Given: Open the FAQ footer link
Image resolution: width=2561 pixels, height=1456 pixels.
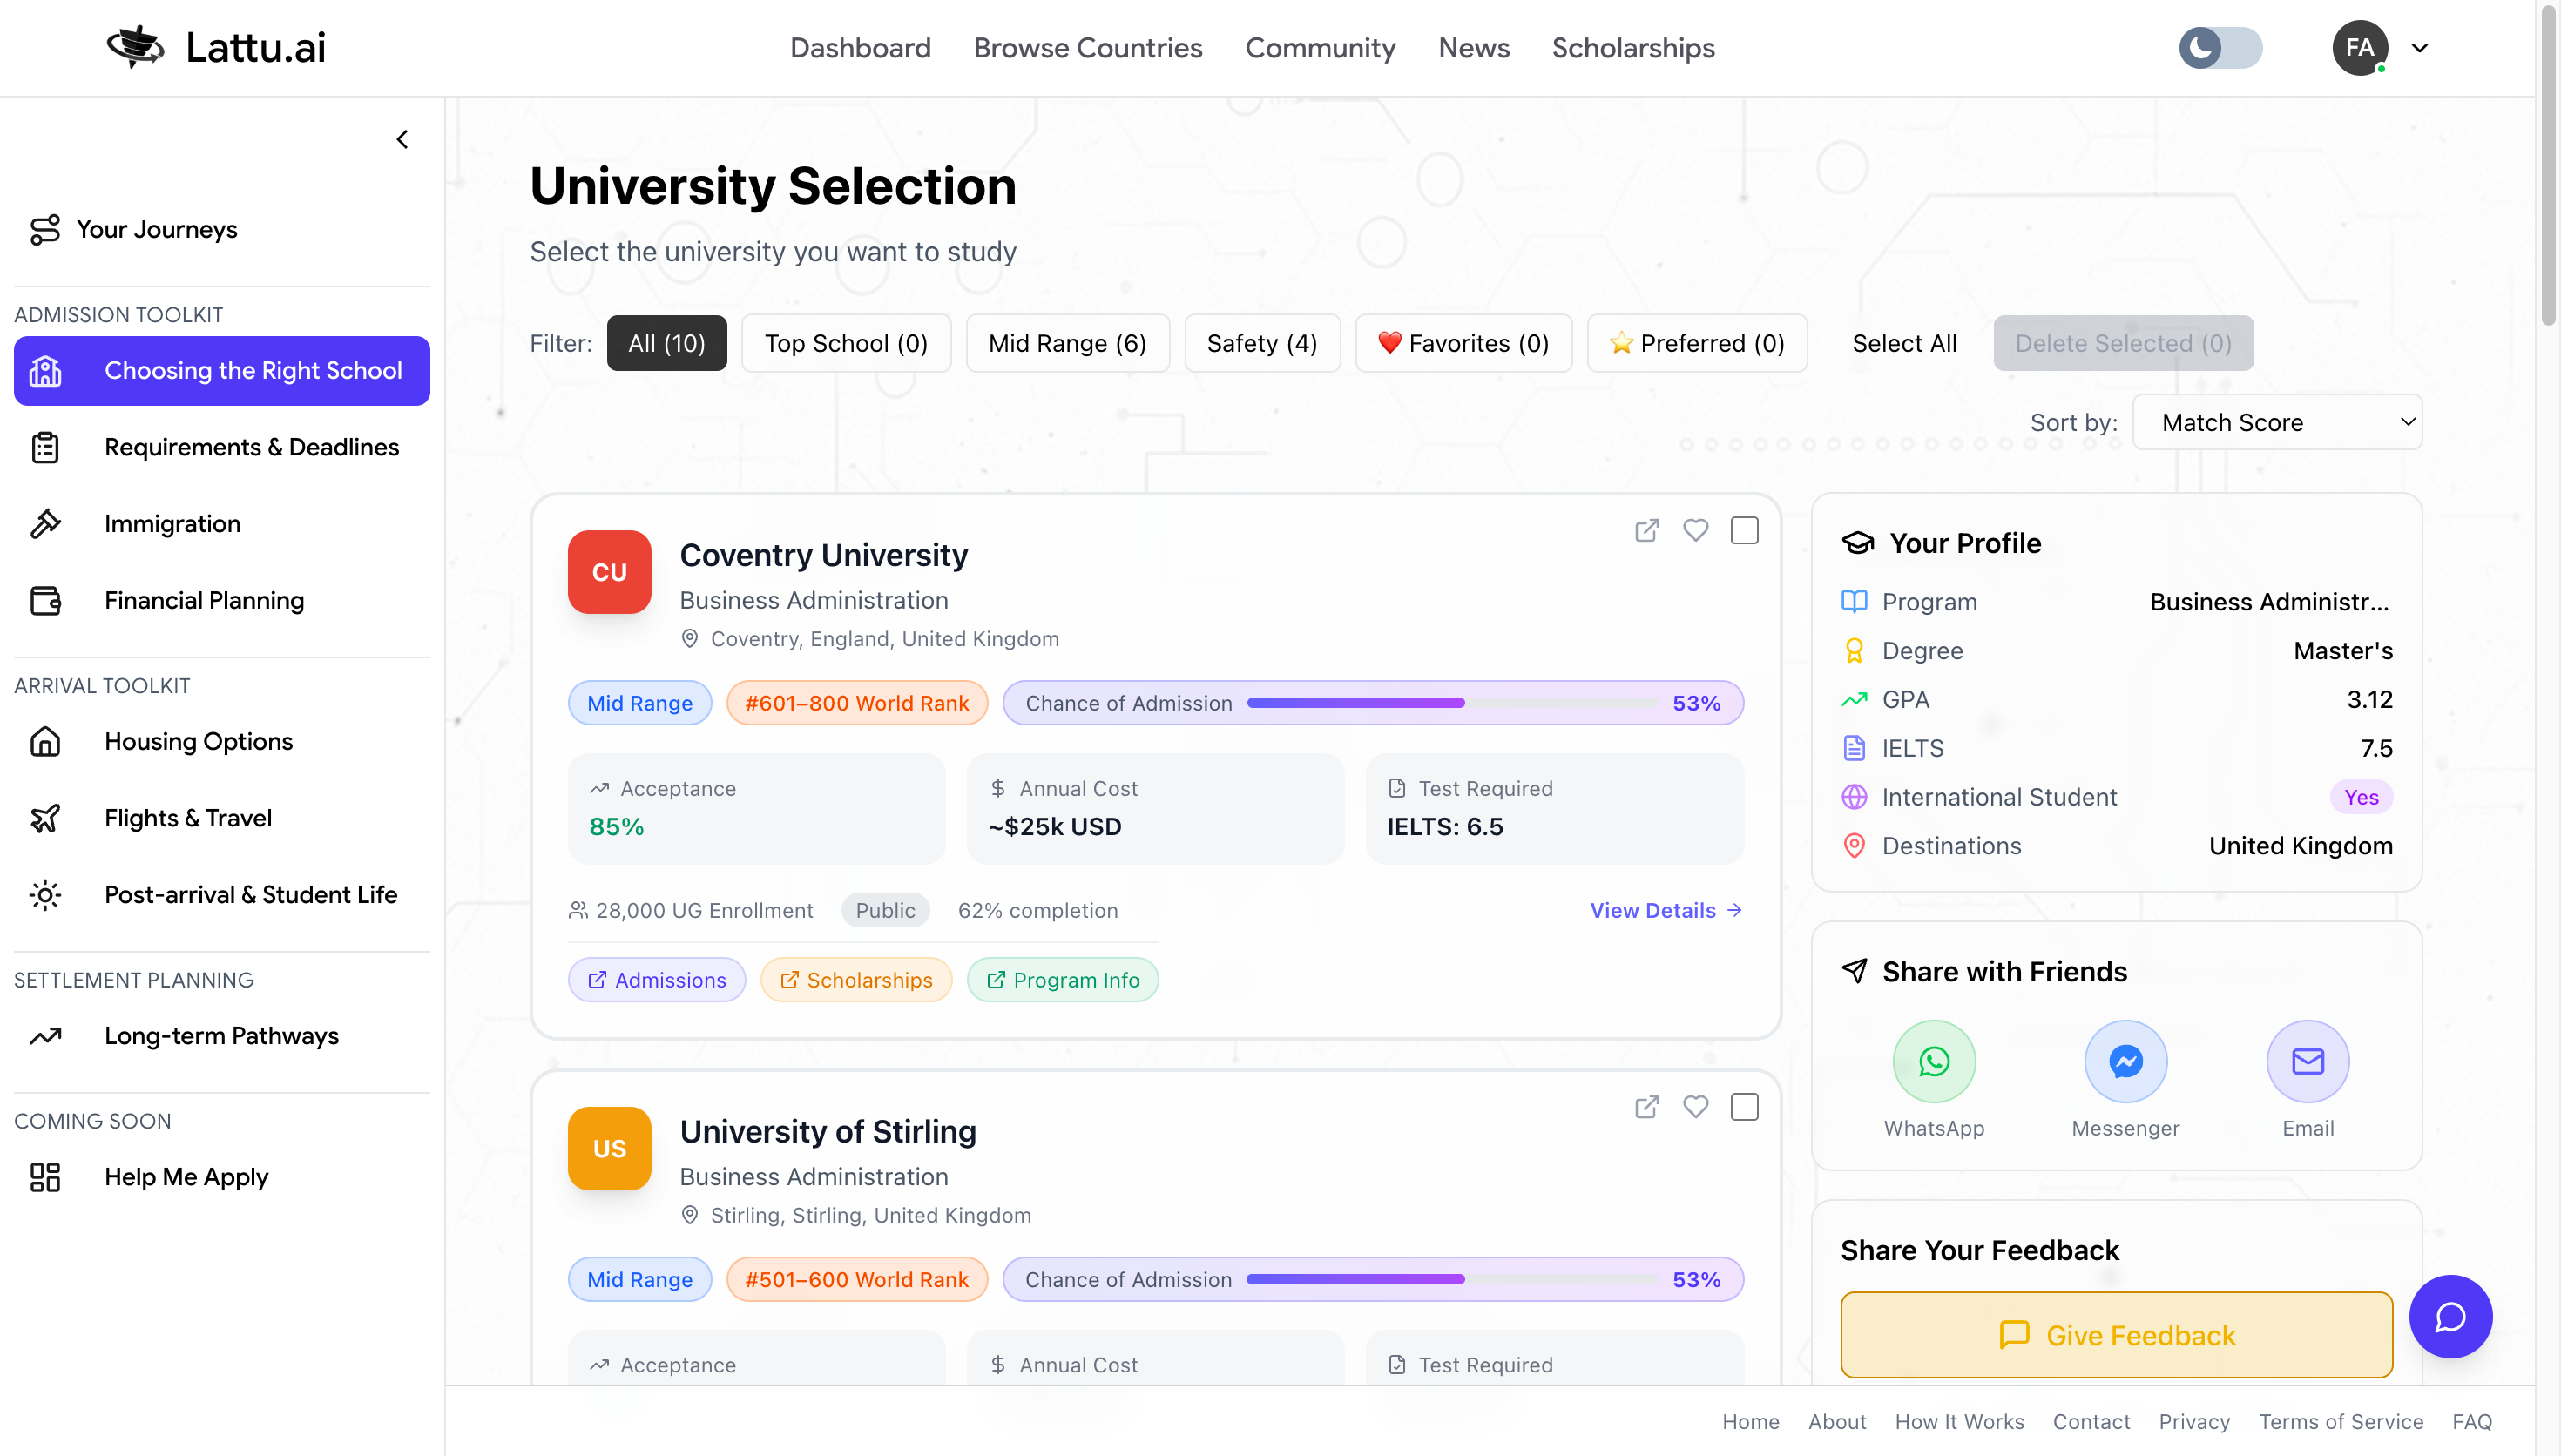Looking at the screenshot, I should click(x=2471, y=1421).
